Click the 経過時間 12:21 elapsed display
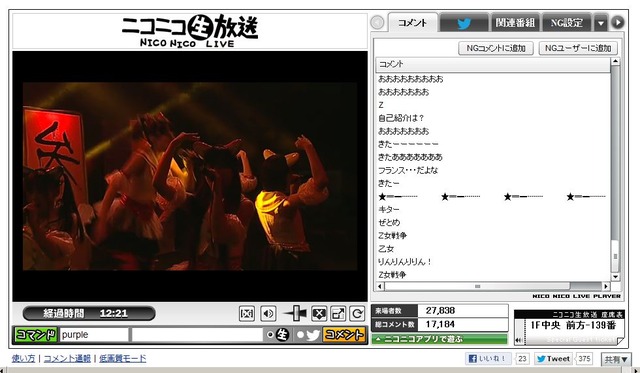Image resolution: width=640 pixels, height=373 pixels. pyautogui.click(x=89, y=313)
